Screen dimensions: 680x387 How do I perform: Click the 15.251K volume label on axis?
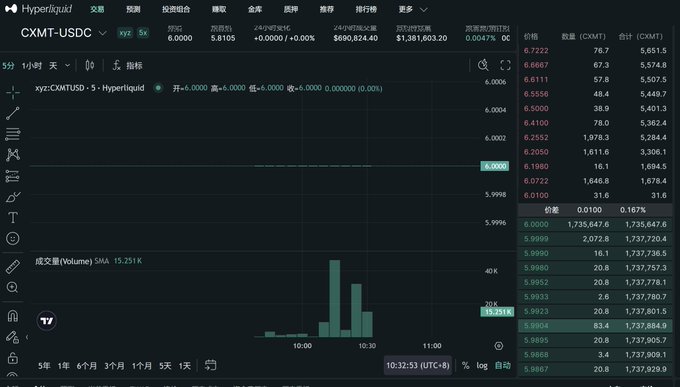pos(497,312)
